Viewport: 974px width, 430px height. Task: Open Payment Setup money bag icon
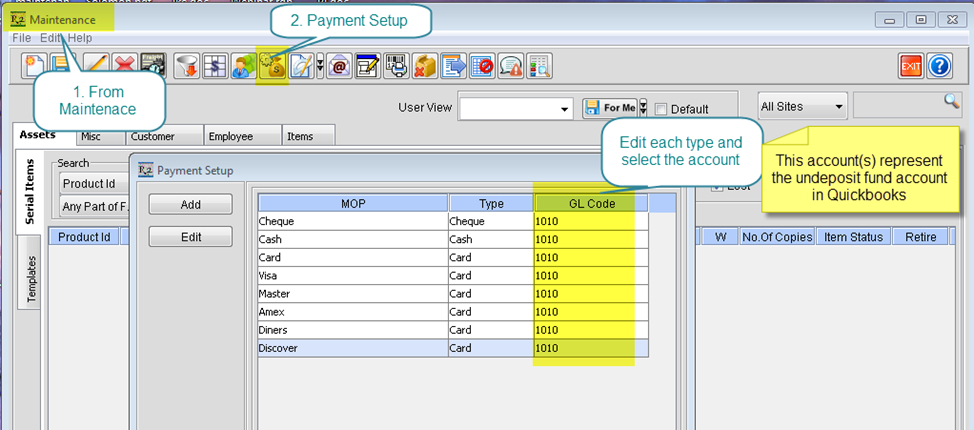(271, 67)
